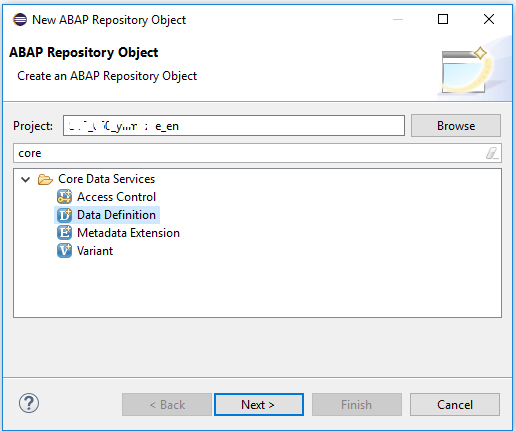Clear the filter text with eraser icon
This screenshot has height=431, width=516.
(492, 153)
